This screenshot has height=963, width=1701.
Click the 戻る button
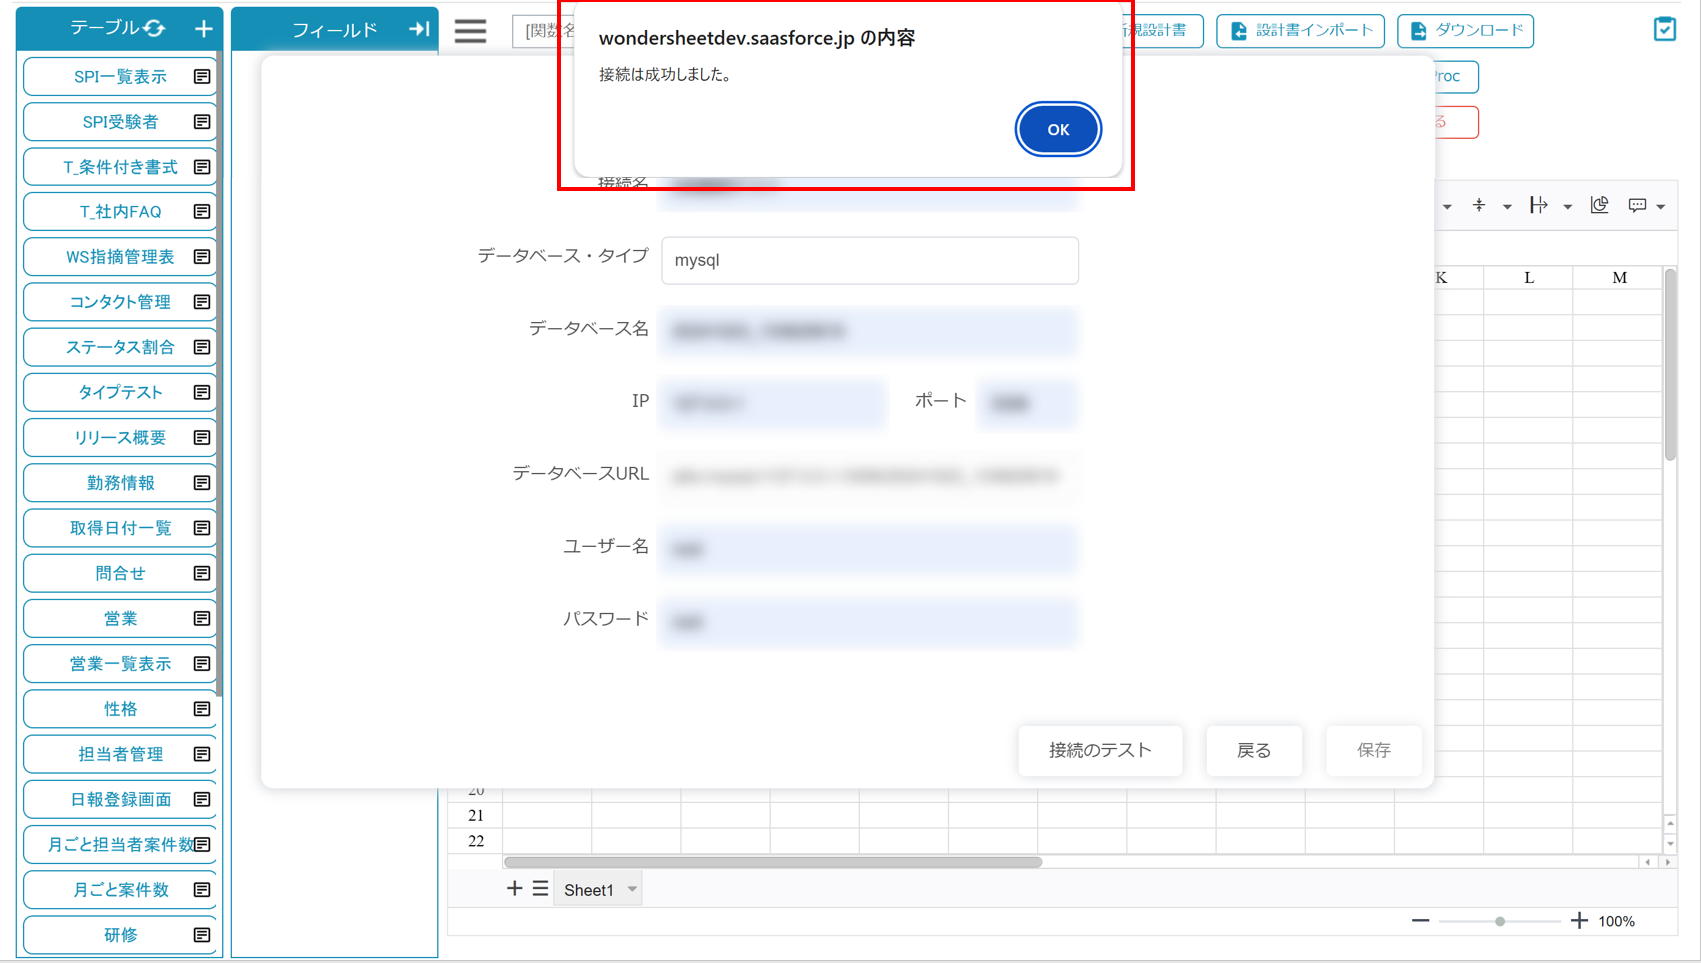click(1254, 750)
